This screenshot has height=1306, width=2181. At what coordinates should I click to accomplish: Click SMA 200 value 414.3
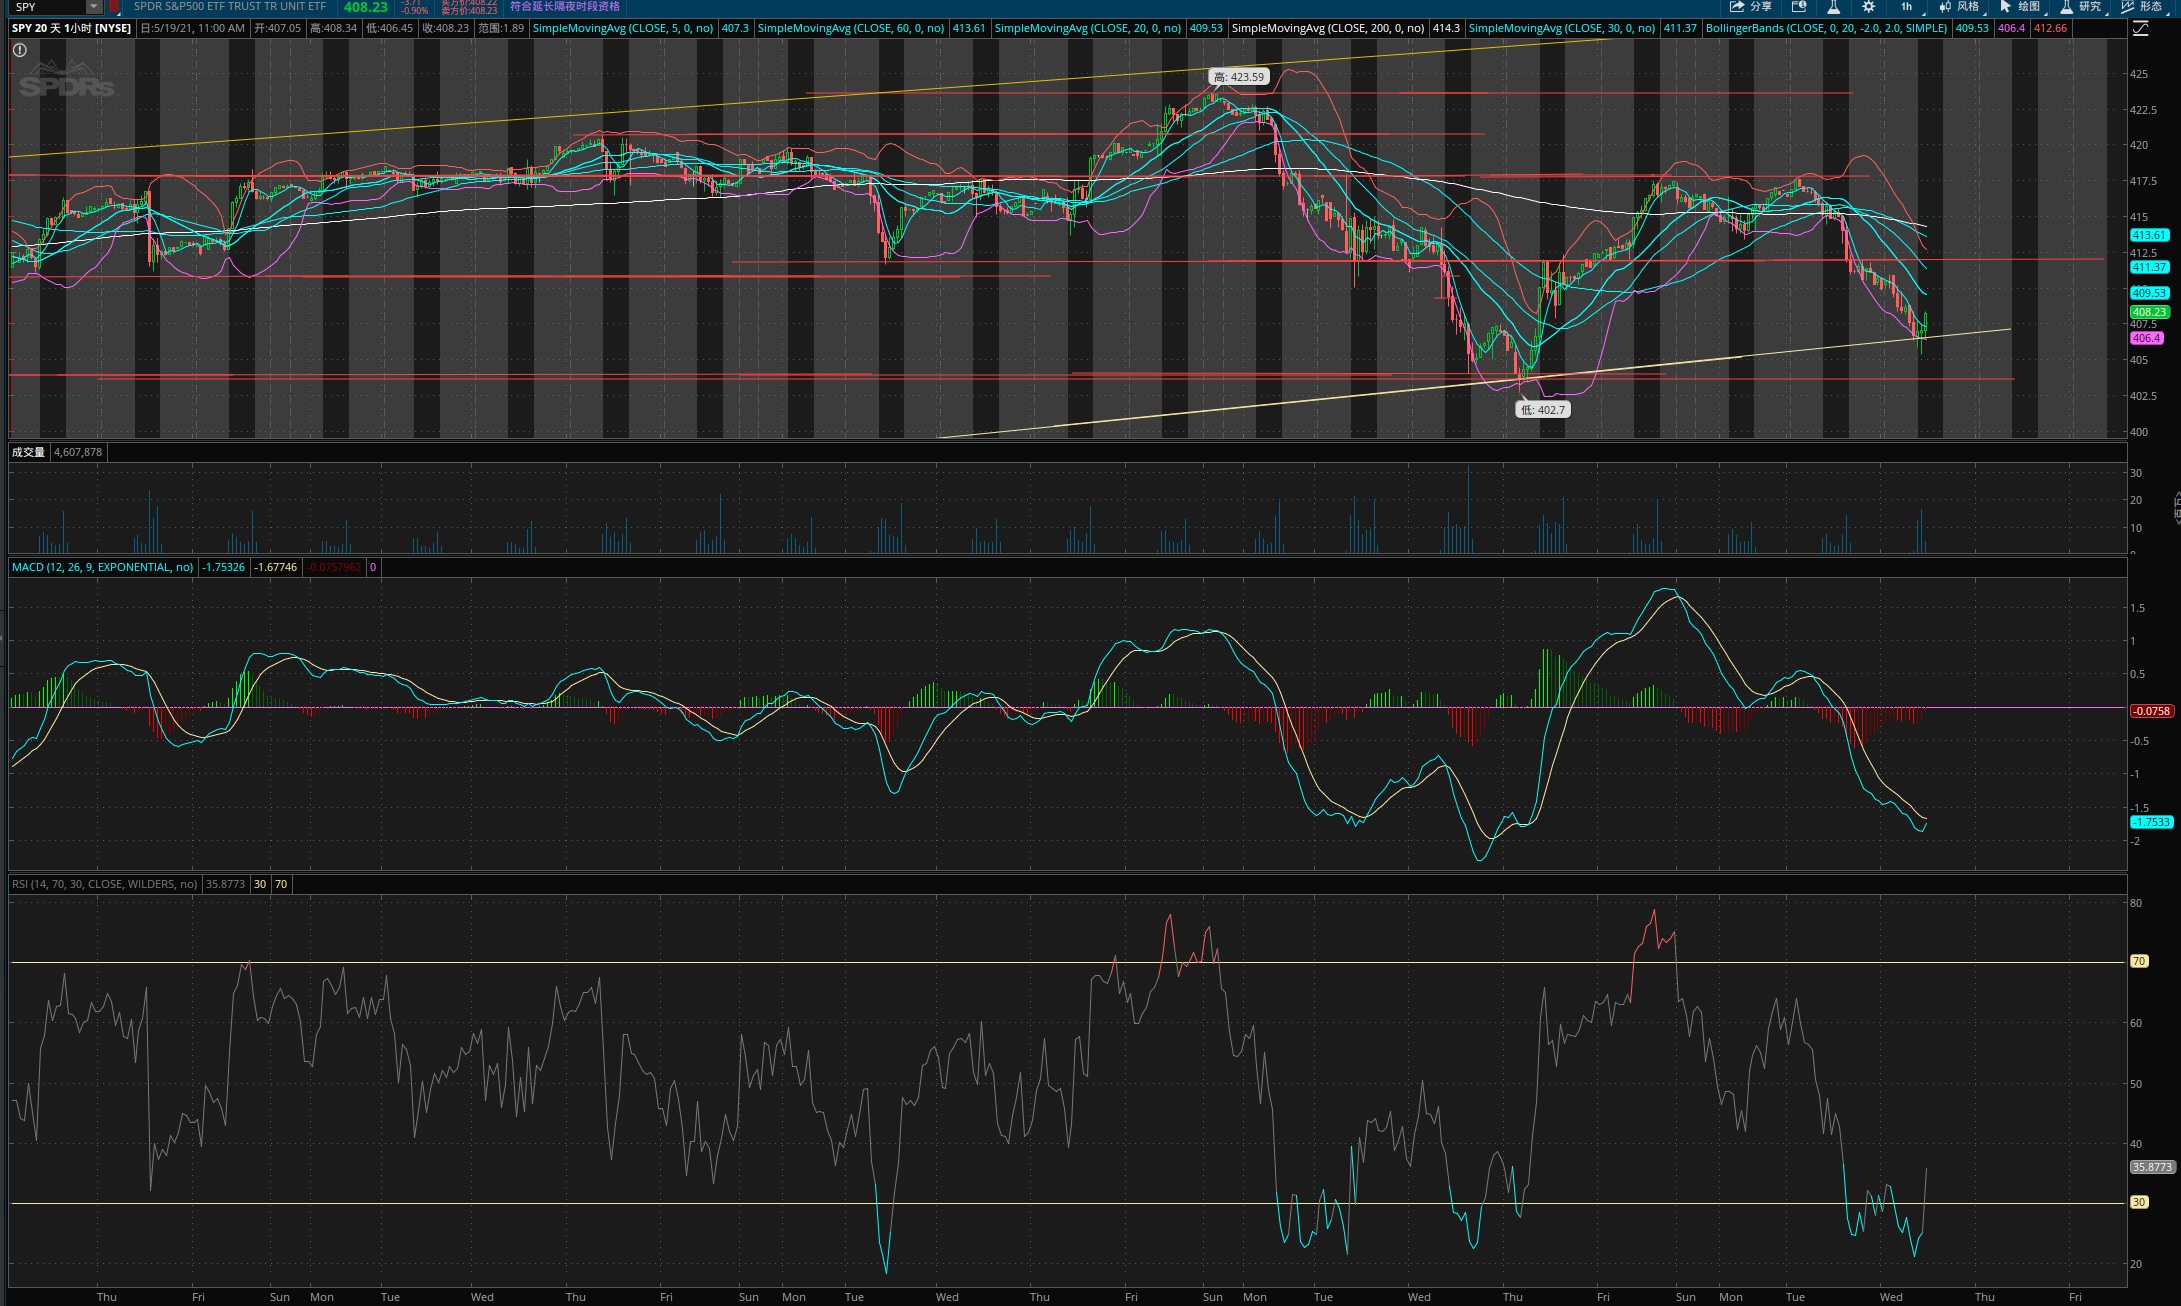point(1446,28)
